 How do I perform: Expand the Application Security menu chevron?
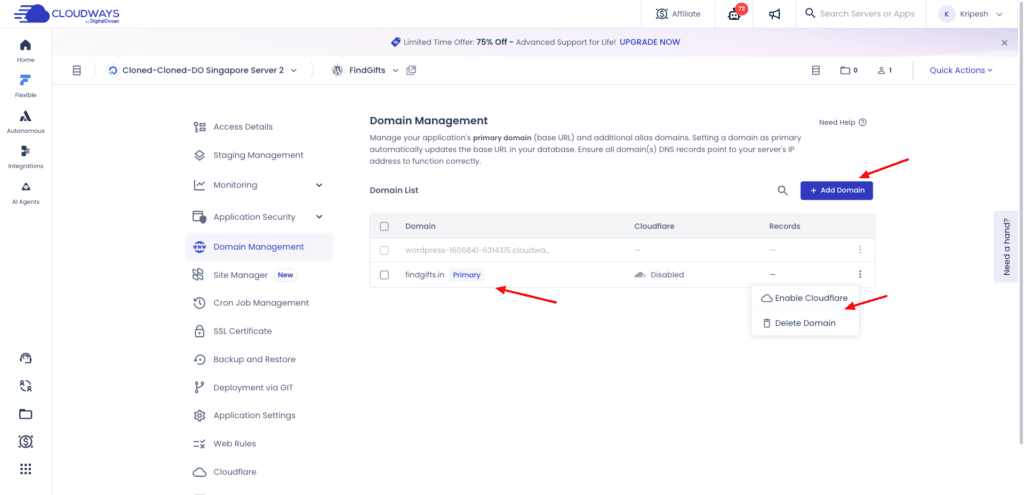click(319, 217)
